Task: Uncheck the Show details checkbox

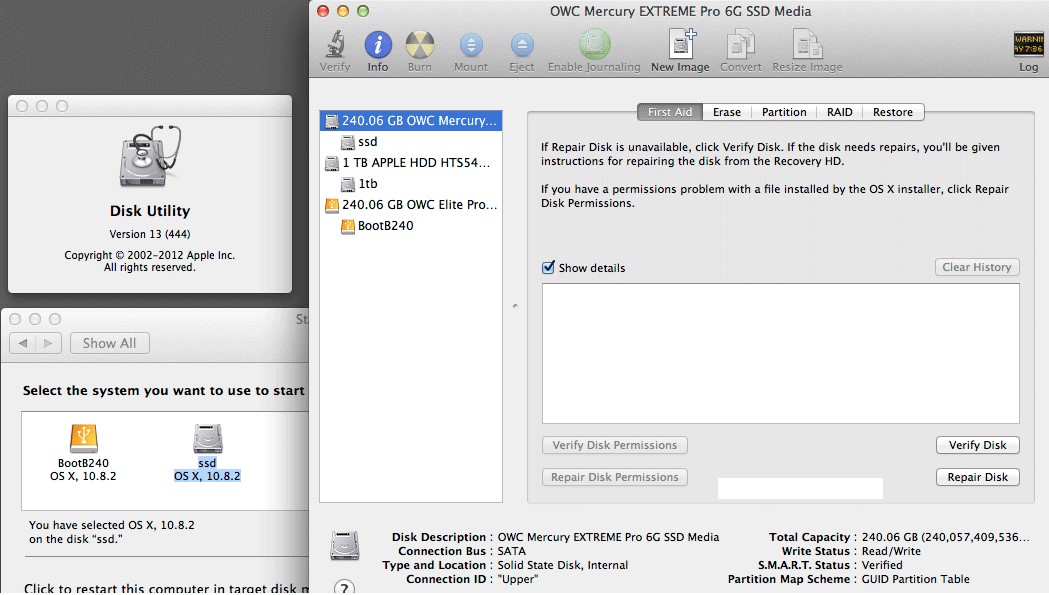Action: [x=548, y=267]
